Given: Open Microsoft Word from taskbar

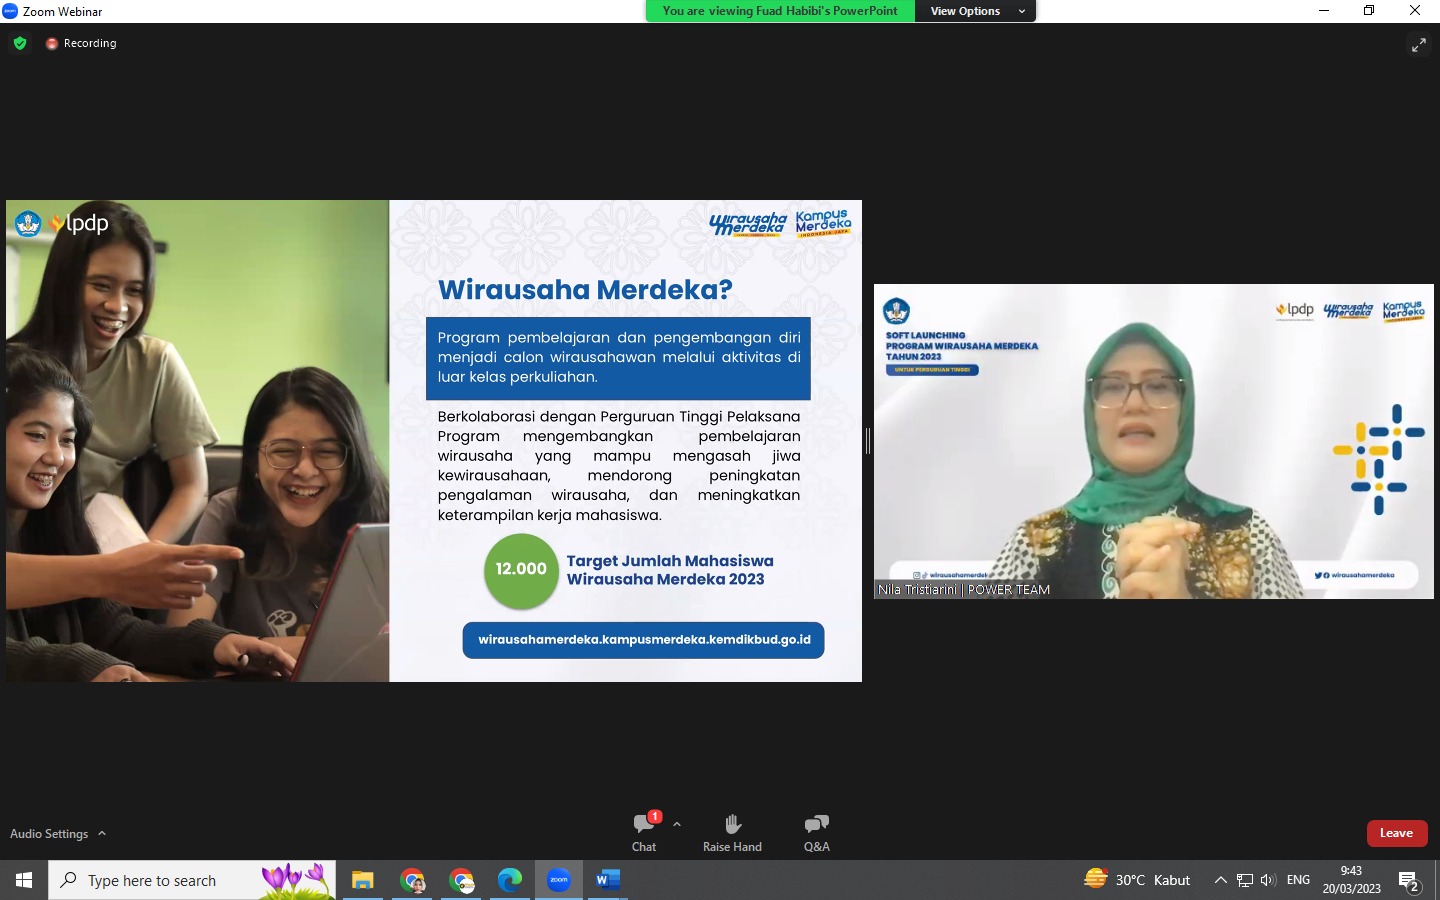Looking at the screenshot, I should [607, 880].
